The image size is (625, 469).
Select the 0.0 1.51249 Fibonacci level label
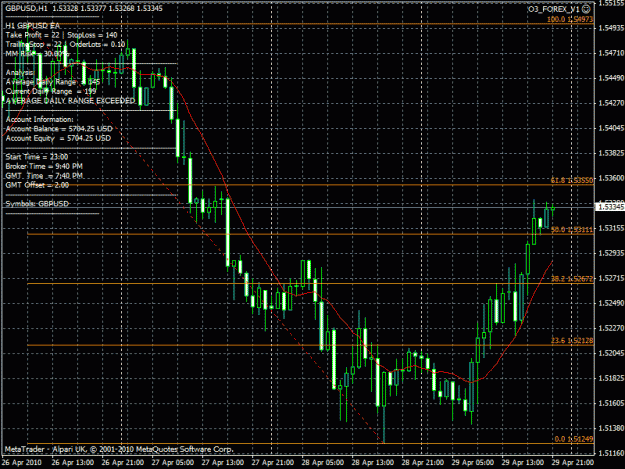pyautogui.click(x=574, y=439)
